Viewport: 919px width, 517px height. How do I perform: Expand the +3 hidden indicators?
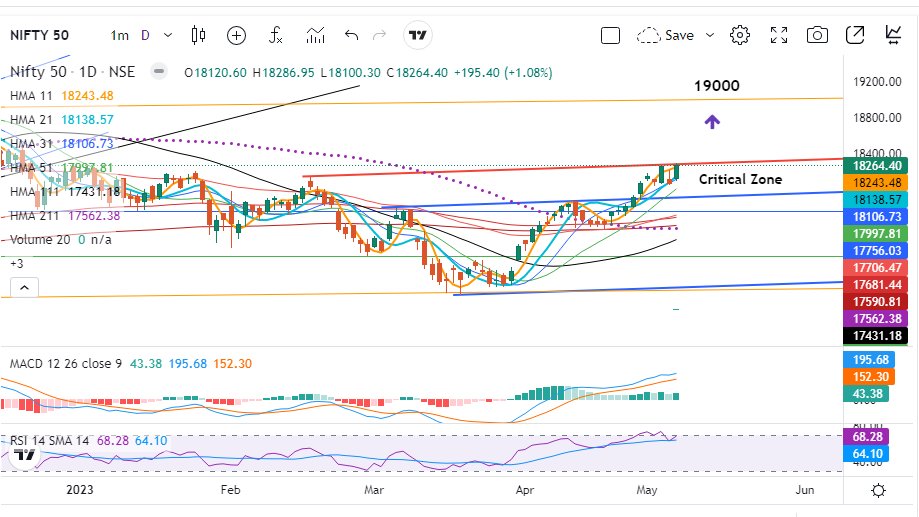[17, 264]
